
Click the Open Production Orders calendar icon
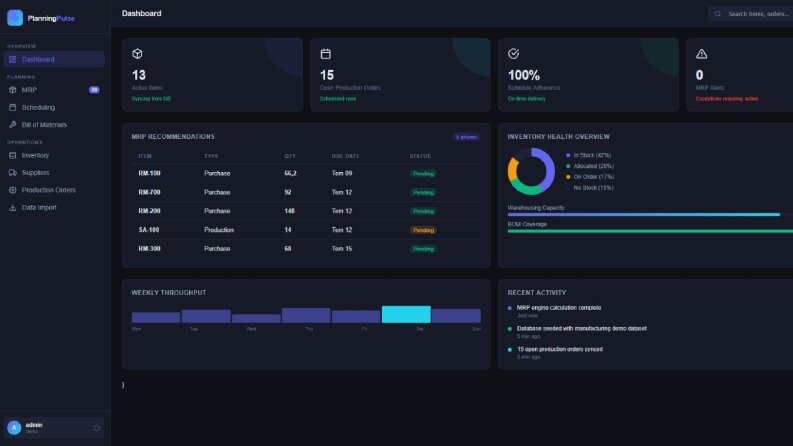pos(326,54)
